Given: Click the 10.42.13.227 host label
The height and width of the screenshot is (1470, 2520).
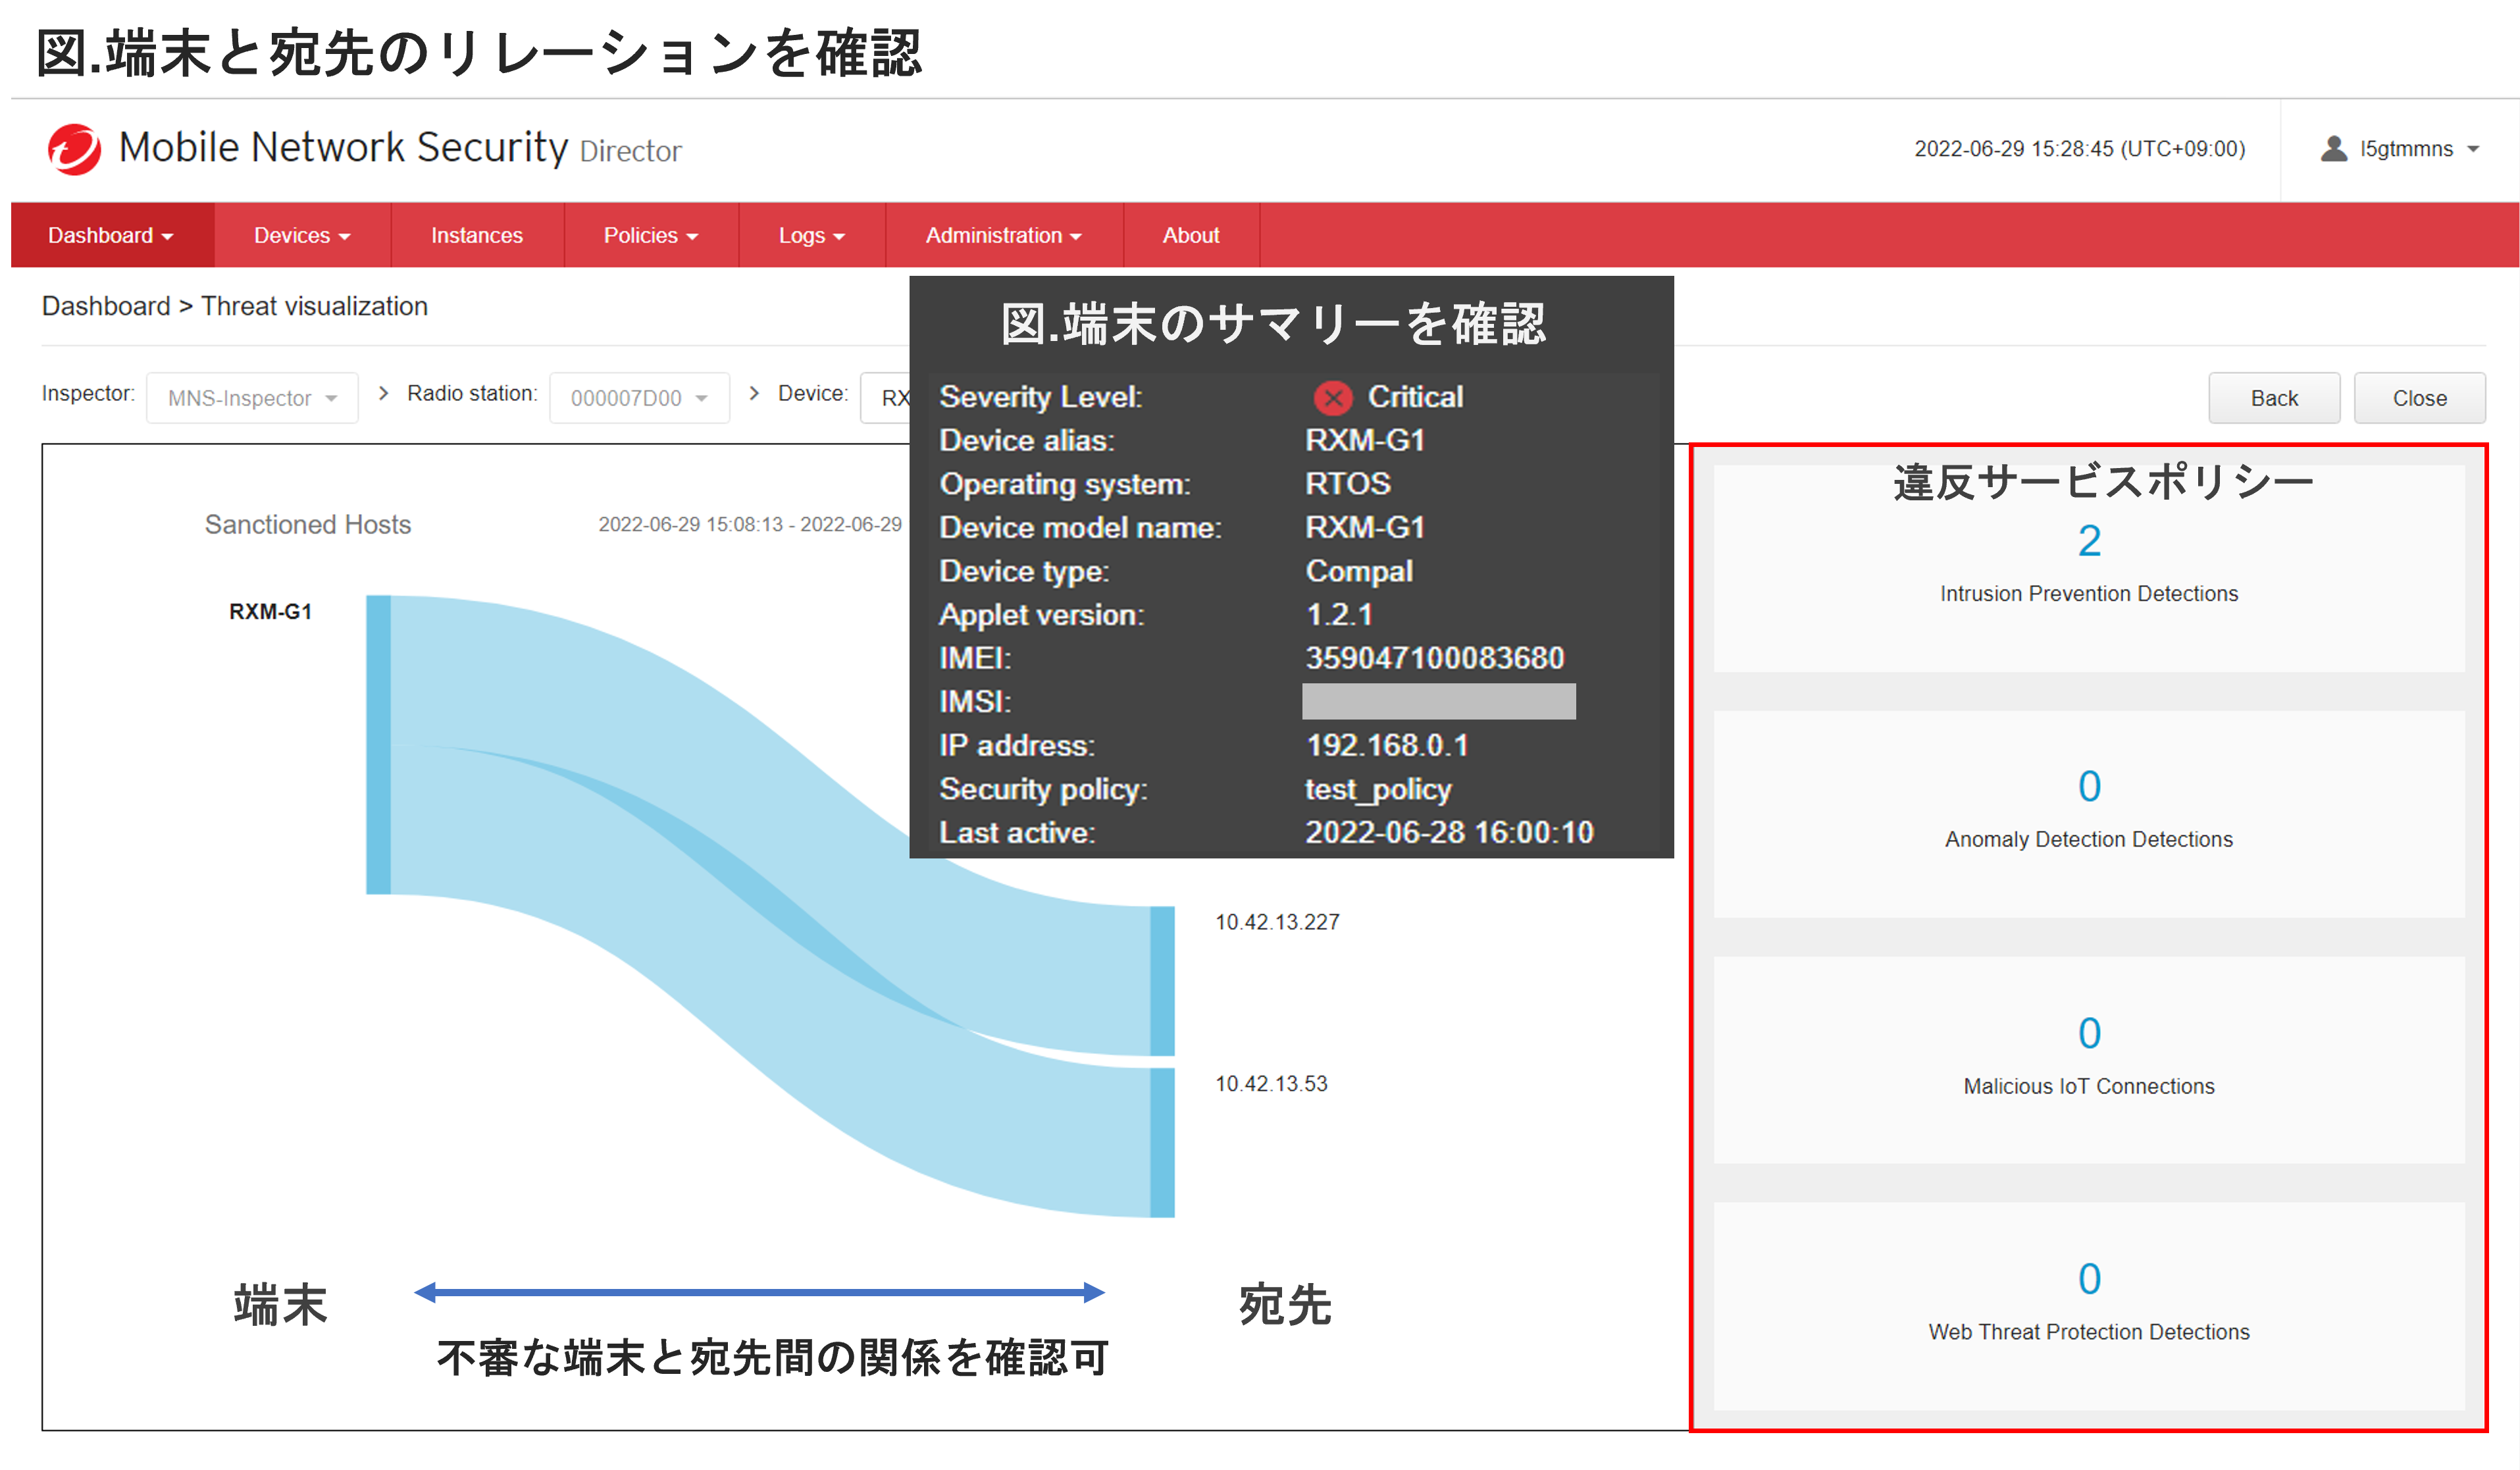Looking at the screenshot, I should pyautogui.click(x=1277, y=922).
